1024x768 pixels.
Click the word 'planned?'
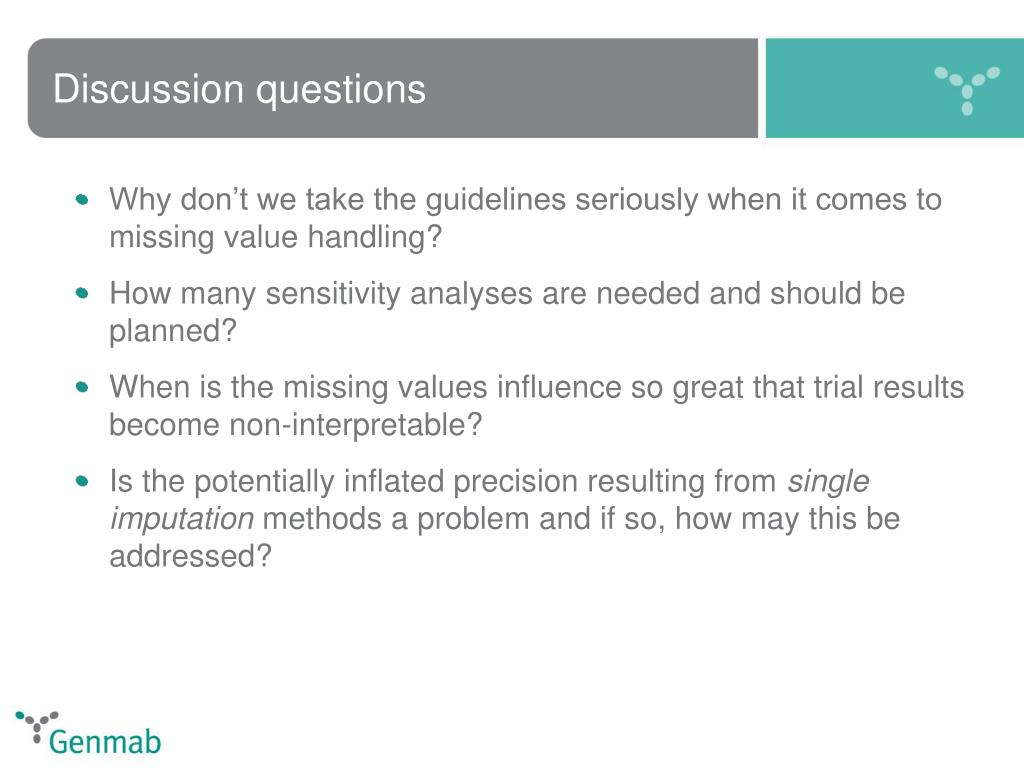tap(172, 331)
